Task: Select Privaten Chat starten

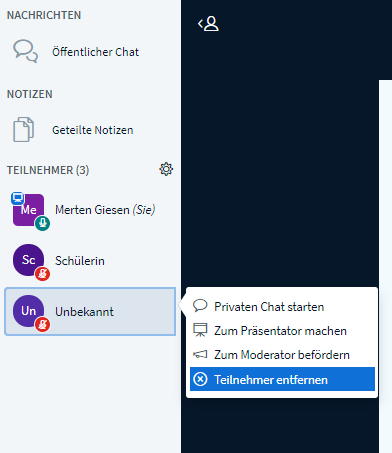Action: 282,306
